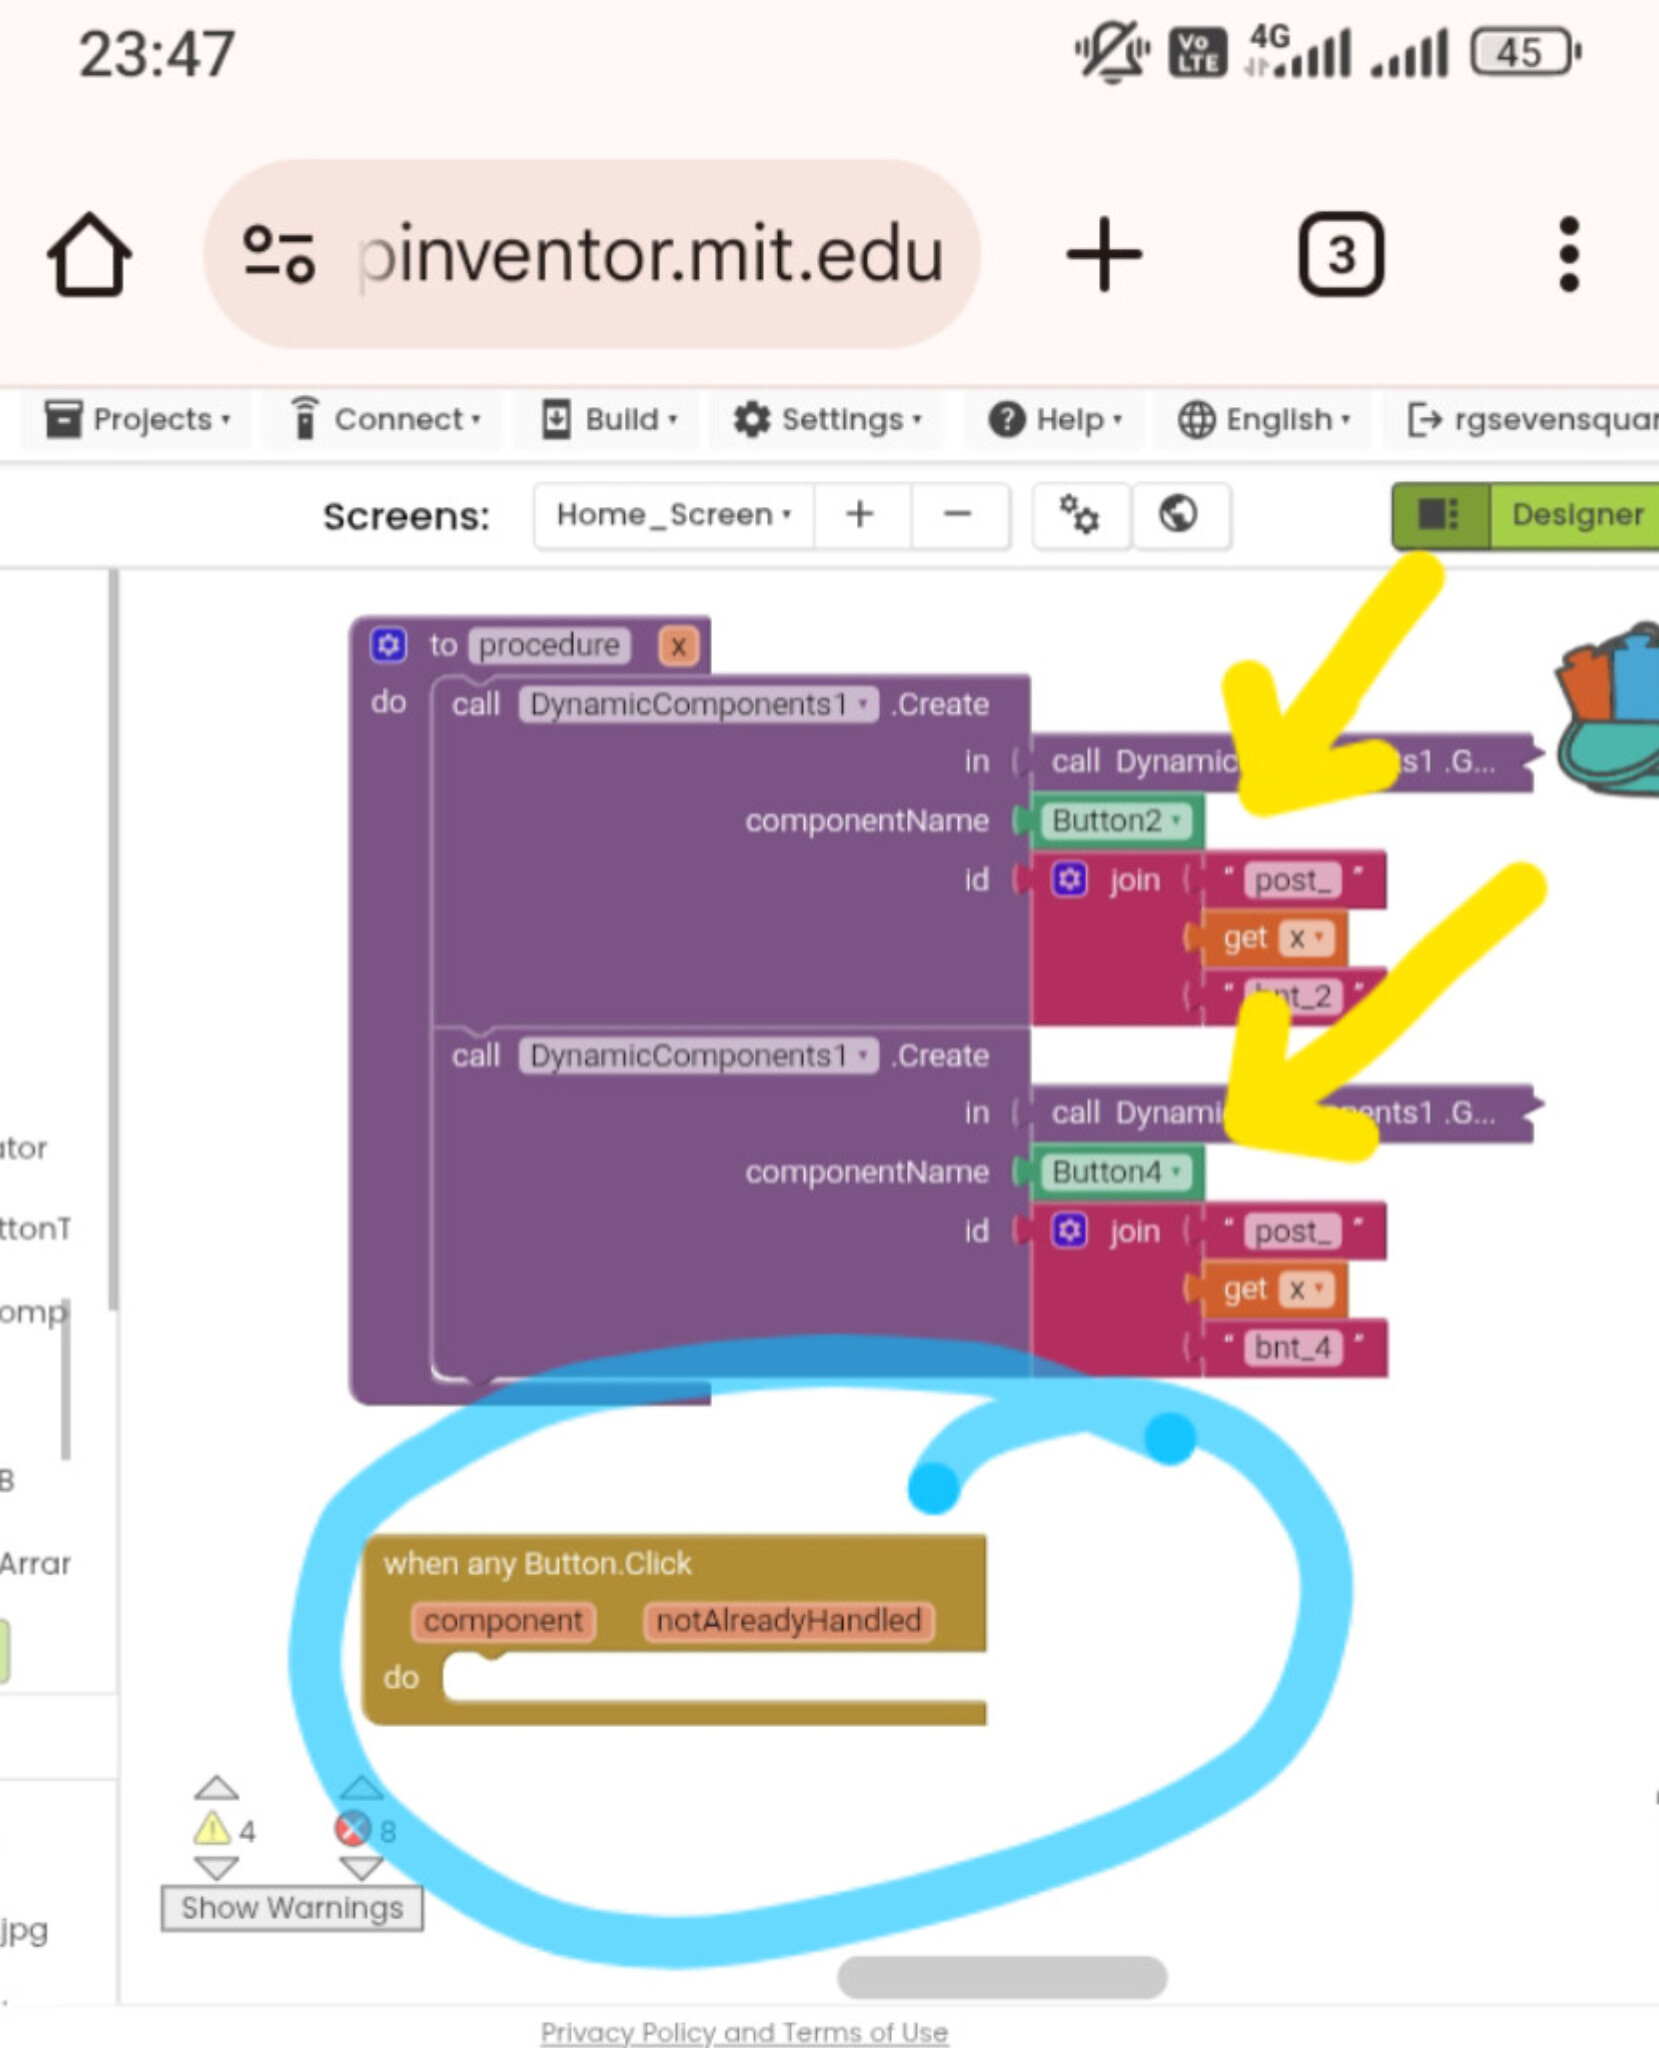Open project properties gears icon
This screenshot has width=1659, height=2048.
tap(1079, 515)
